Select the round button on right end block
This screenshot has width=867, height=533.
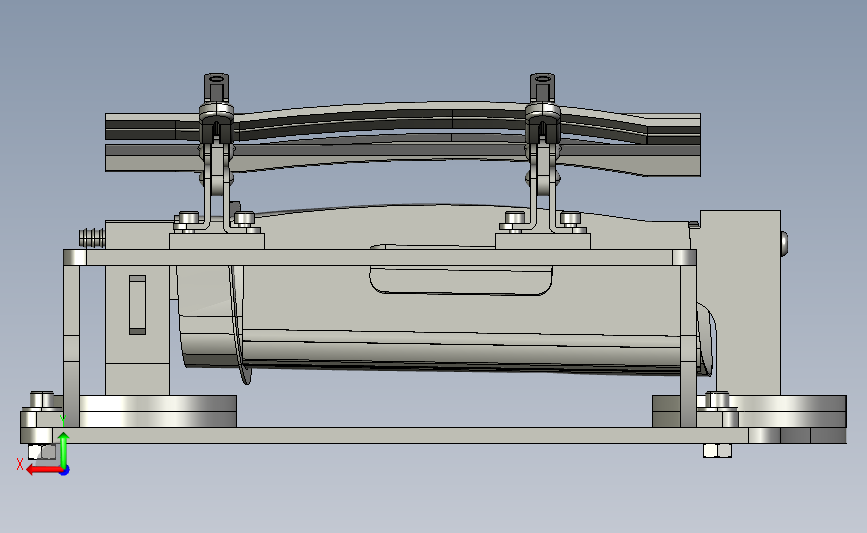click(x=784, y=244)
